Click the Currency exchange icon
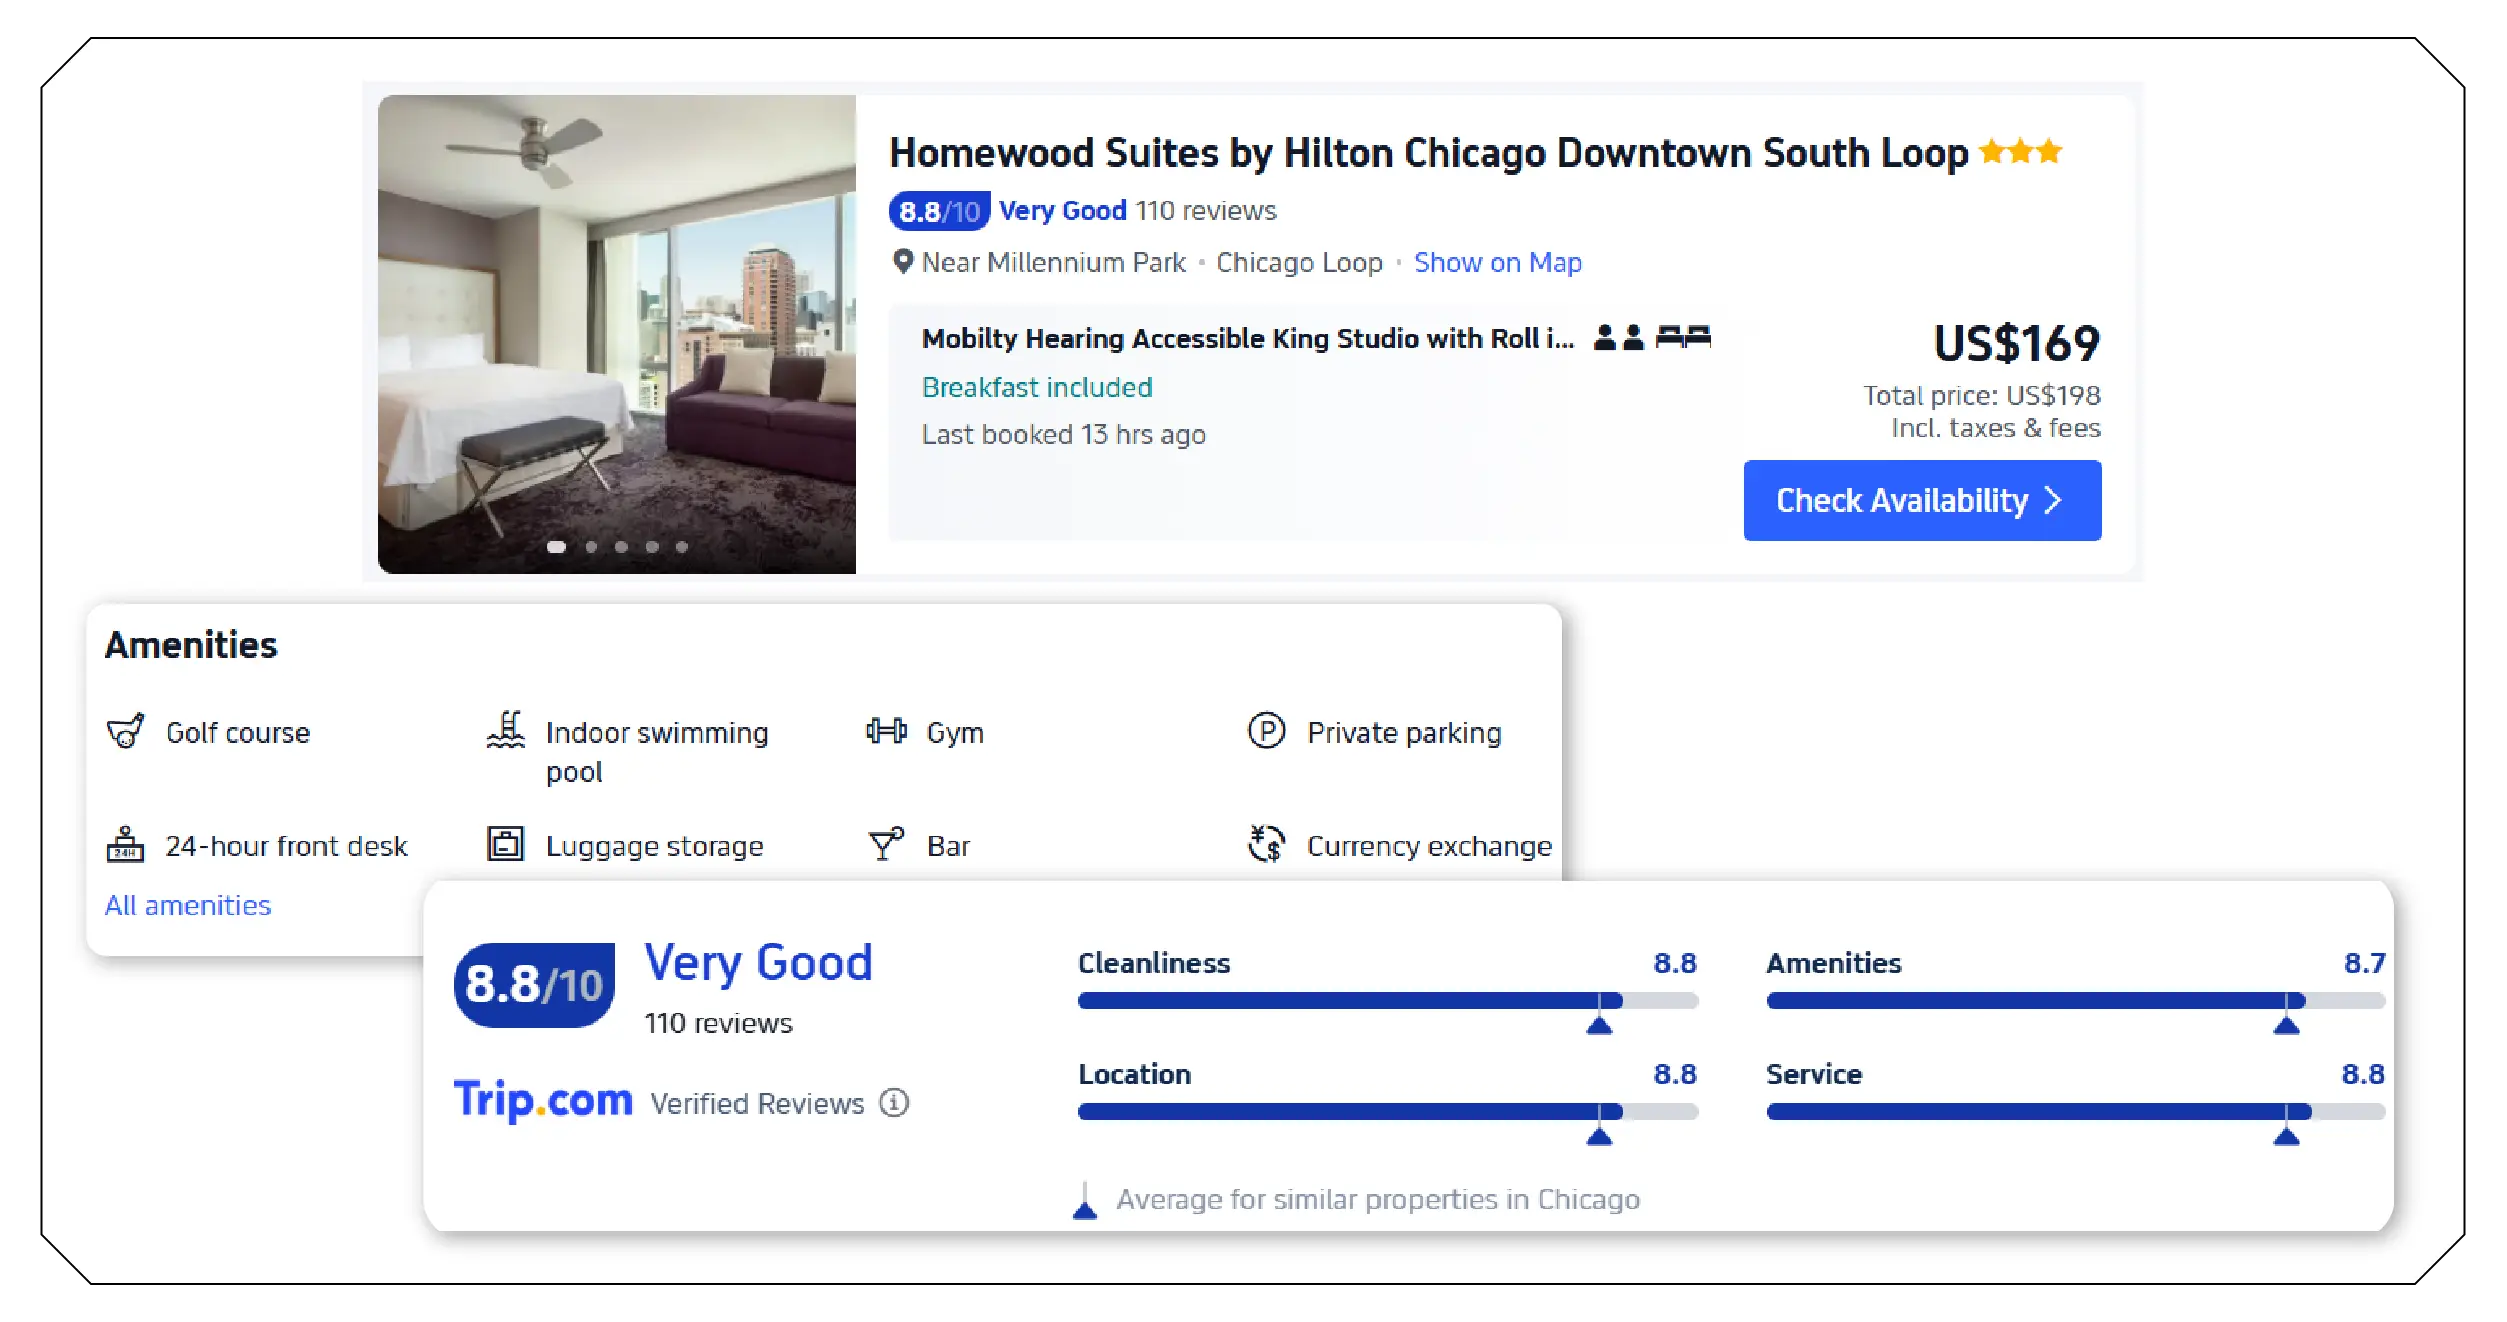 tap(1266, 844)
